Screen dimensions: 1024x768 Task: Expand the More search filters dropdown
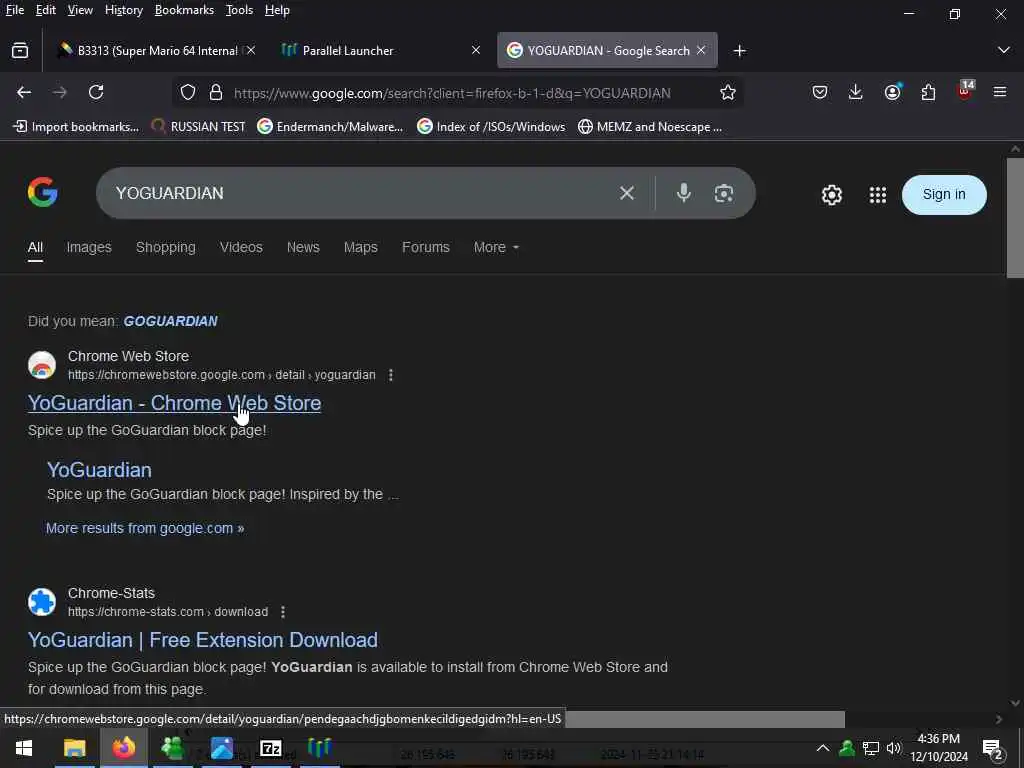(496, 248)
